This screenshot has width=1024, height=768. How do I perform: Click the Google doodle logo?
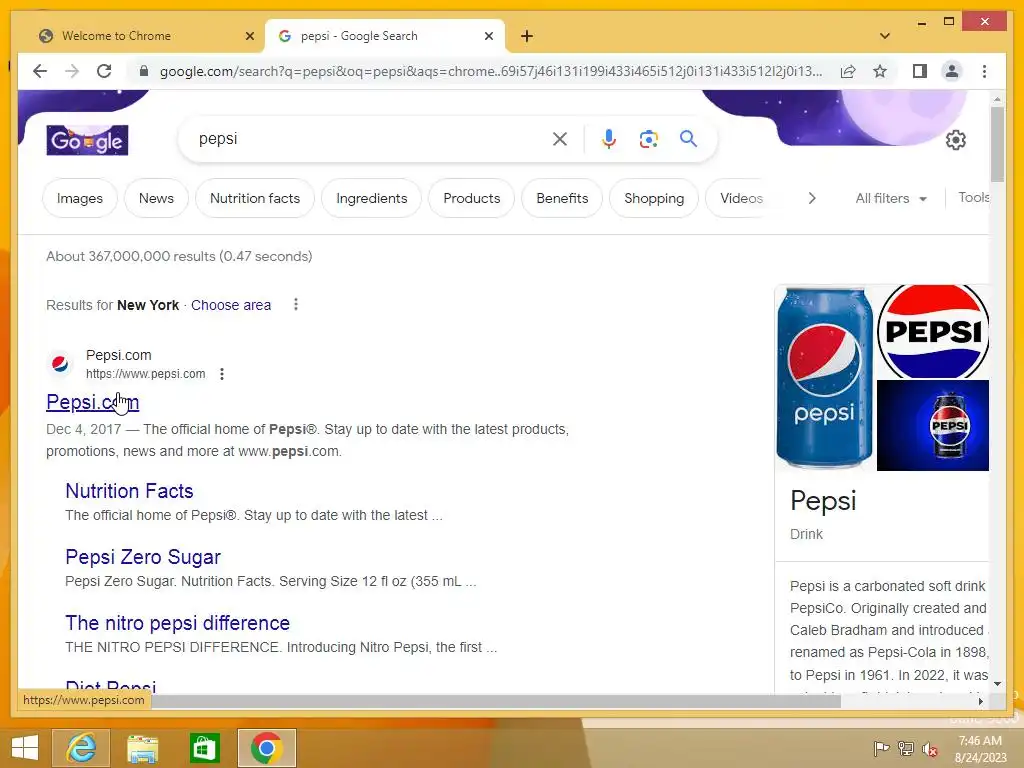88,140
